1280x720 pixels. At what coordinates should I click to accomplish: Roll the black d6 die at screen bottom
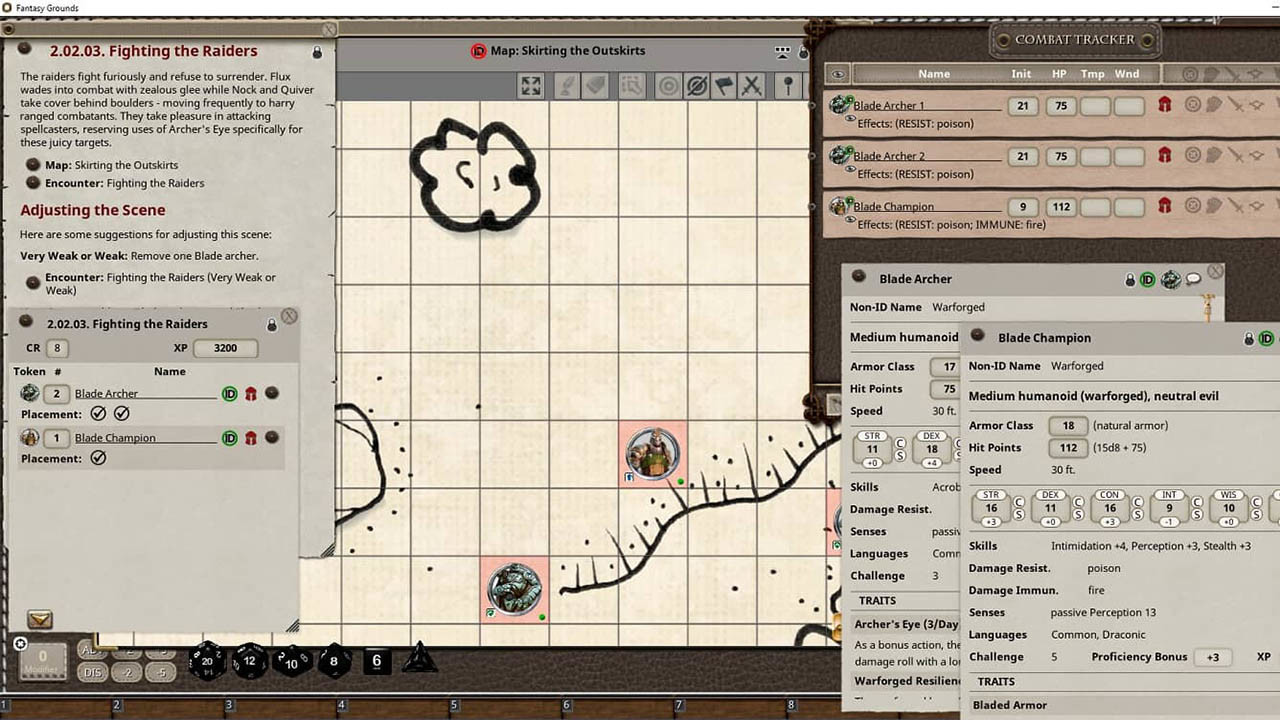(376, 660)
